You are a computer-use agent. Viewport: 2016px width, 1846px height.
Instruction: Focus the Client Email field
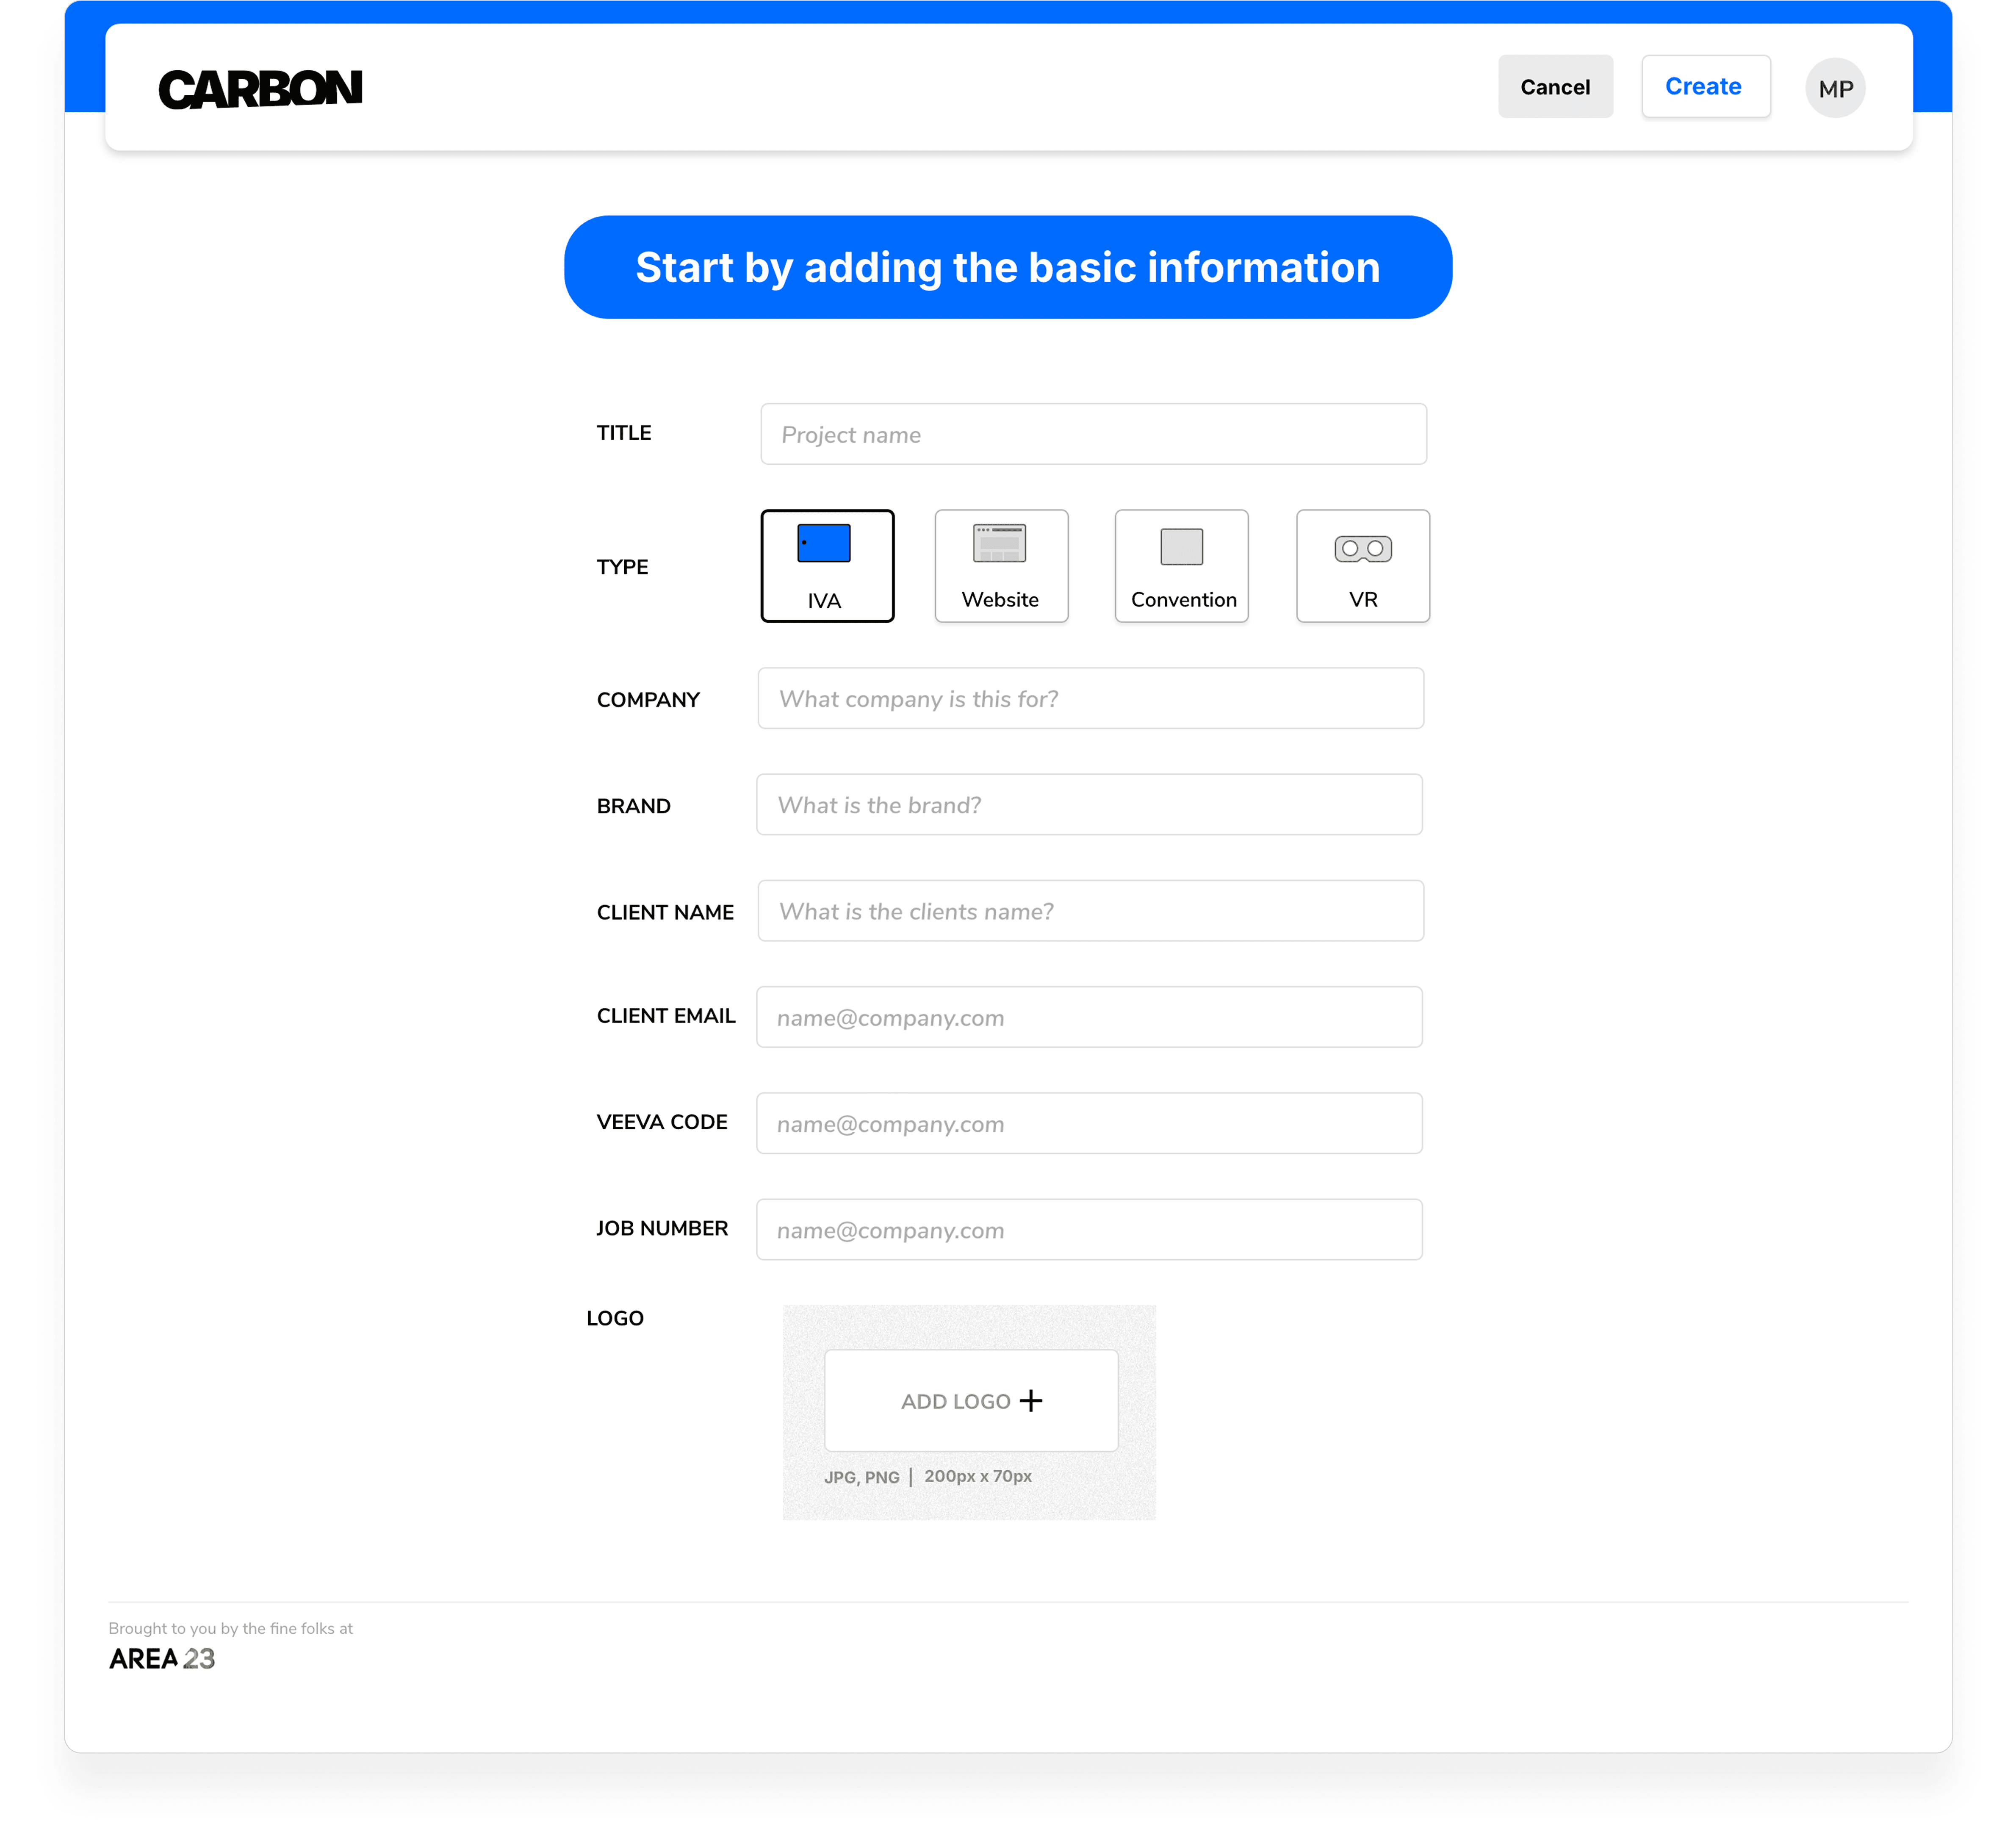pyautogui.click(x=1089, y=1017)
